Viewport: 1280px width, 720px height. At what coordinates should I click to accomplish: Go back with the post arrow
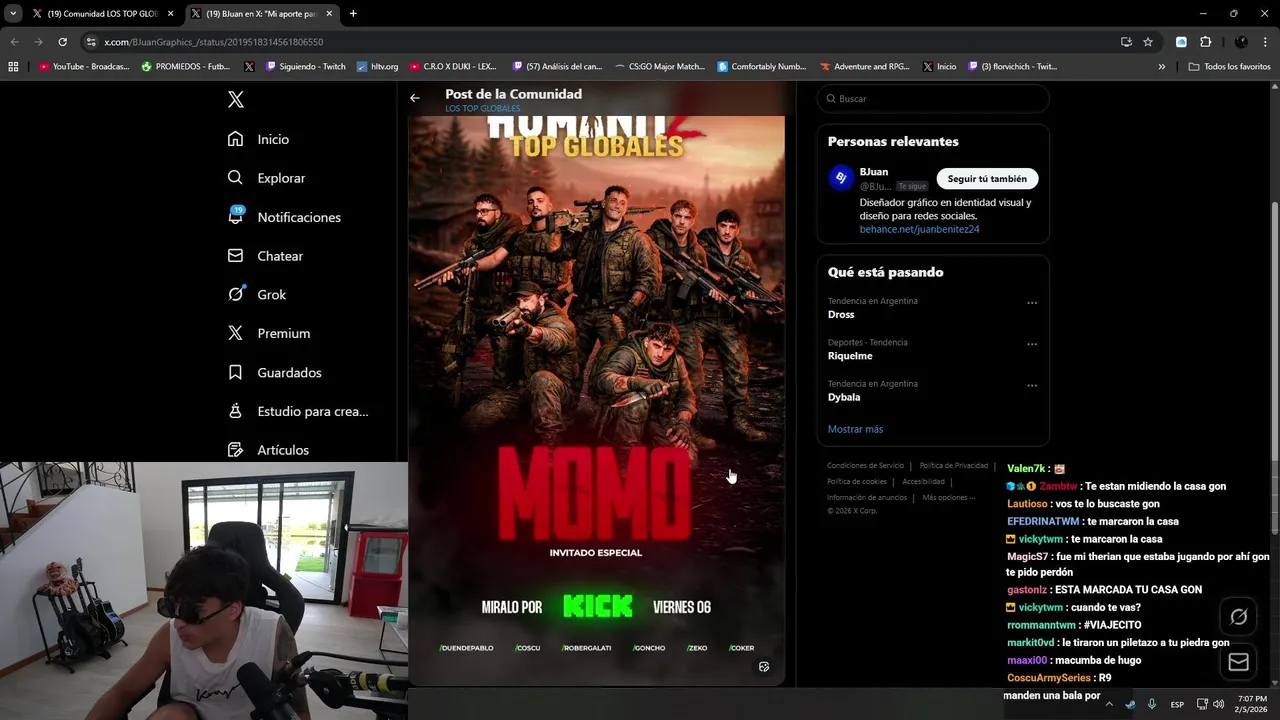pos(415,98)
